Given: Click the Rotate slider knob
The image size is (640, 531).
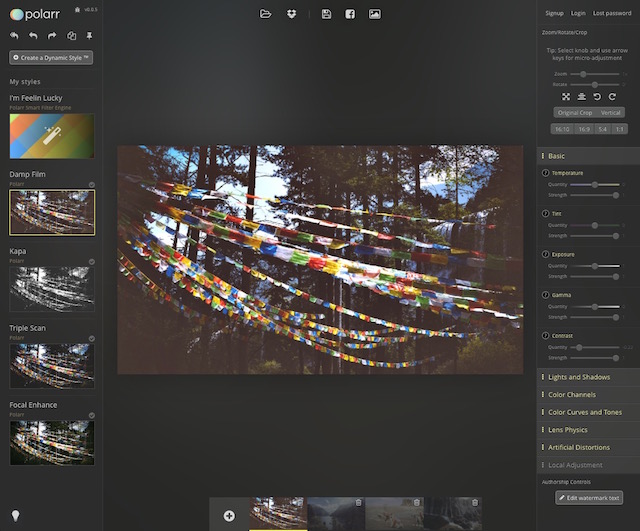Looking at the screenshot, I should click(x=595, y=84).
